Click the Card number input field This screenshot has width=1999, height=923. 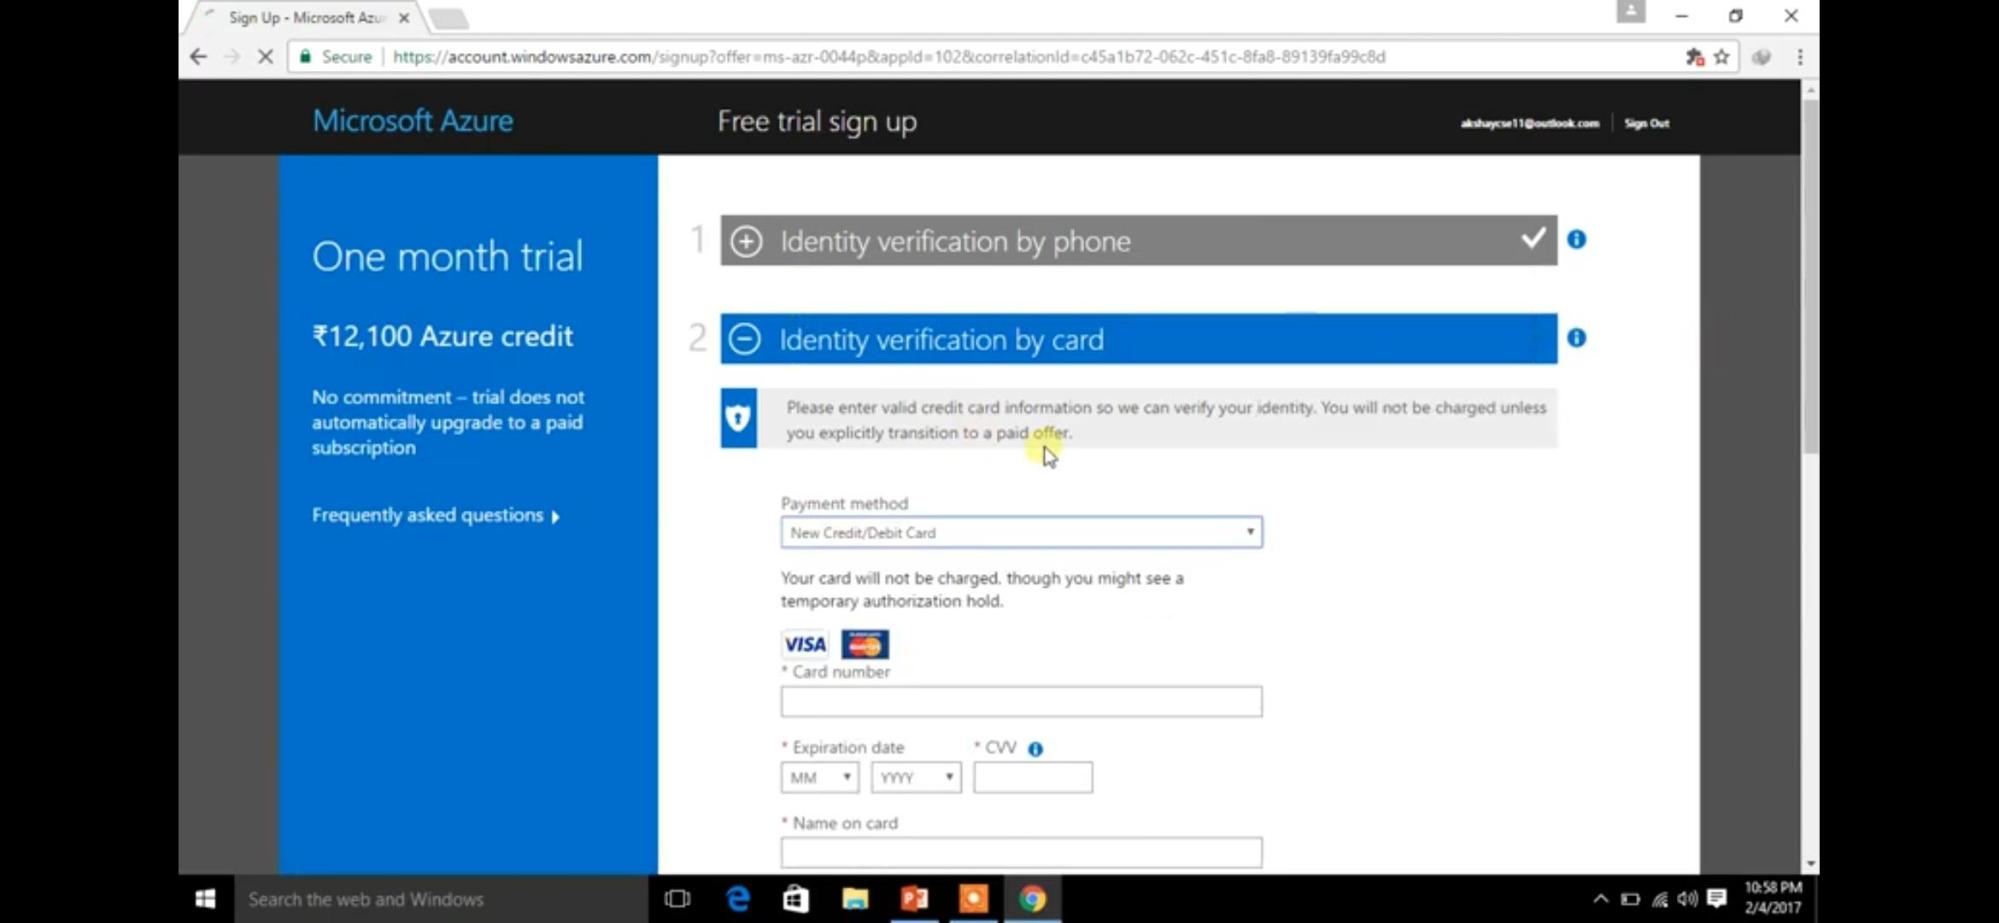click(1021, 701)
